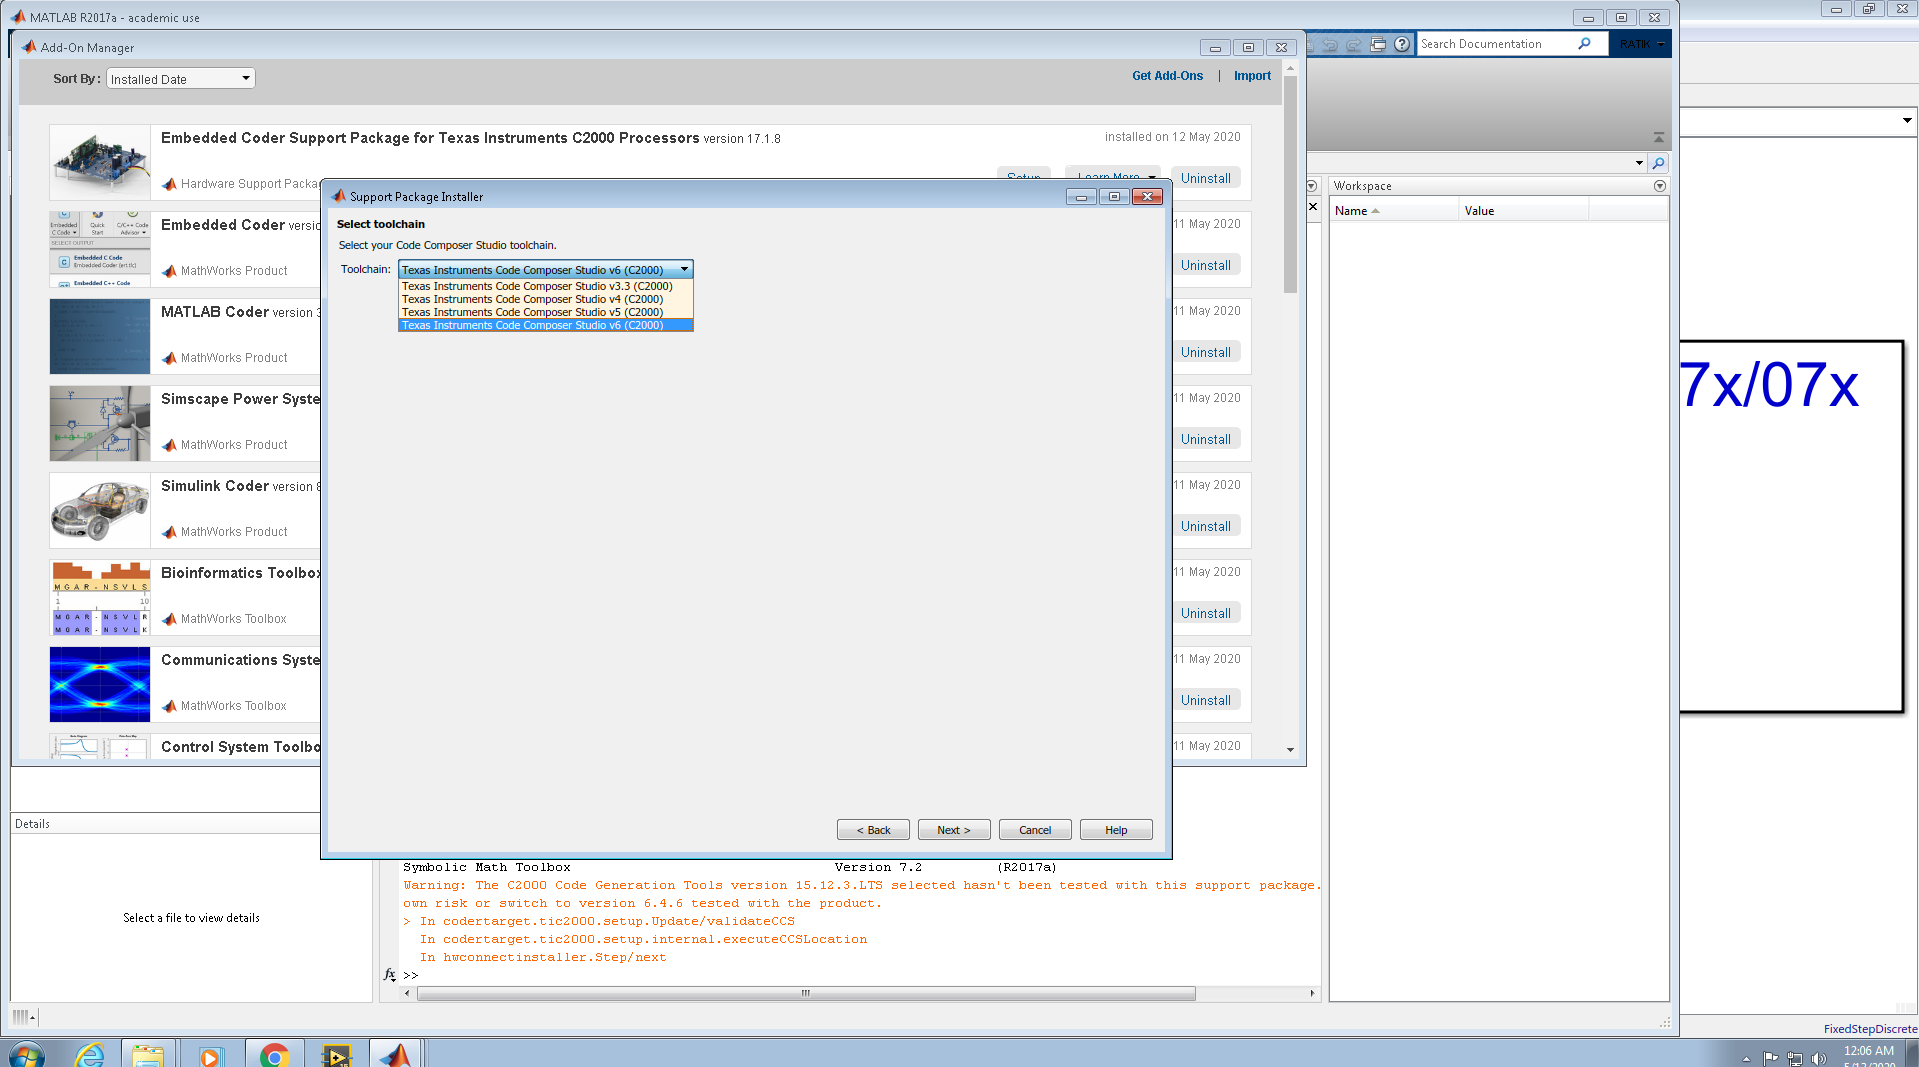Open LabVIEW from the taskbar
The width and height of the screenshot is (1919, 1067).
[x=336, y=1054]
